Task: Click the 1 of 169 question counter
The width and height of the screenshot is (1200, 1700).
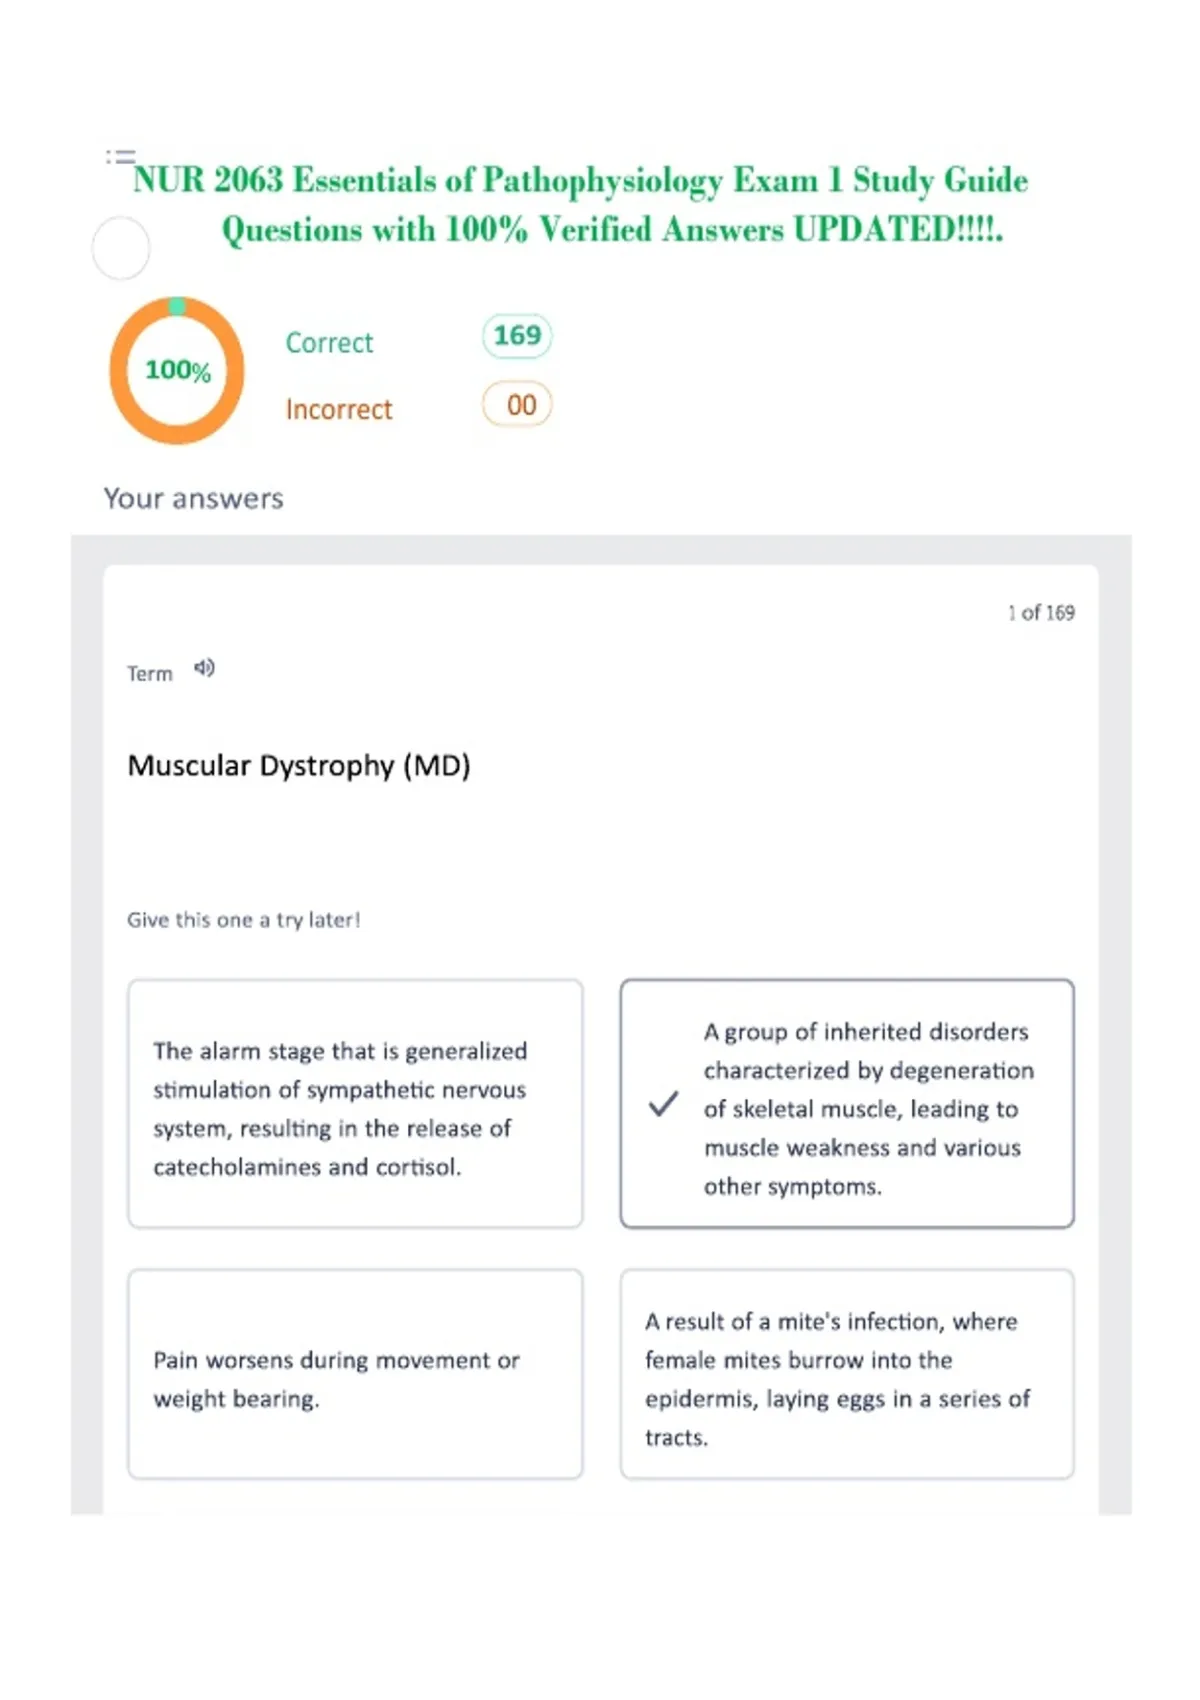Action: [x=1041, y=612]
